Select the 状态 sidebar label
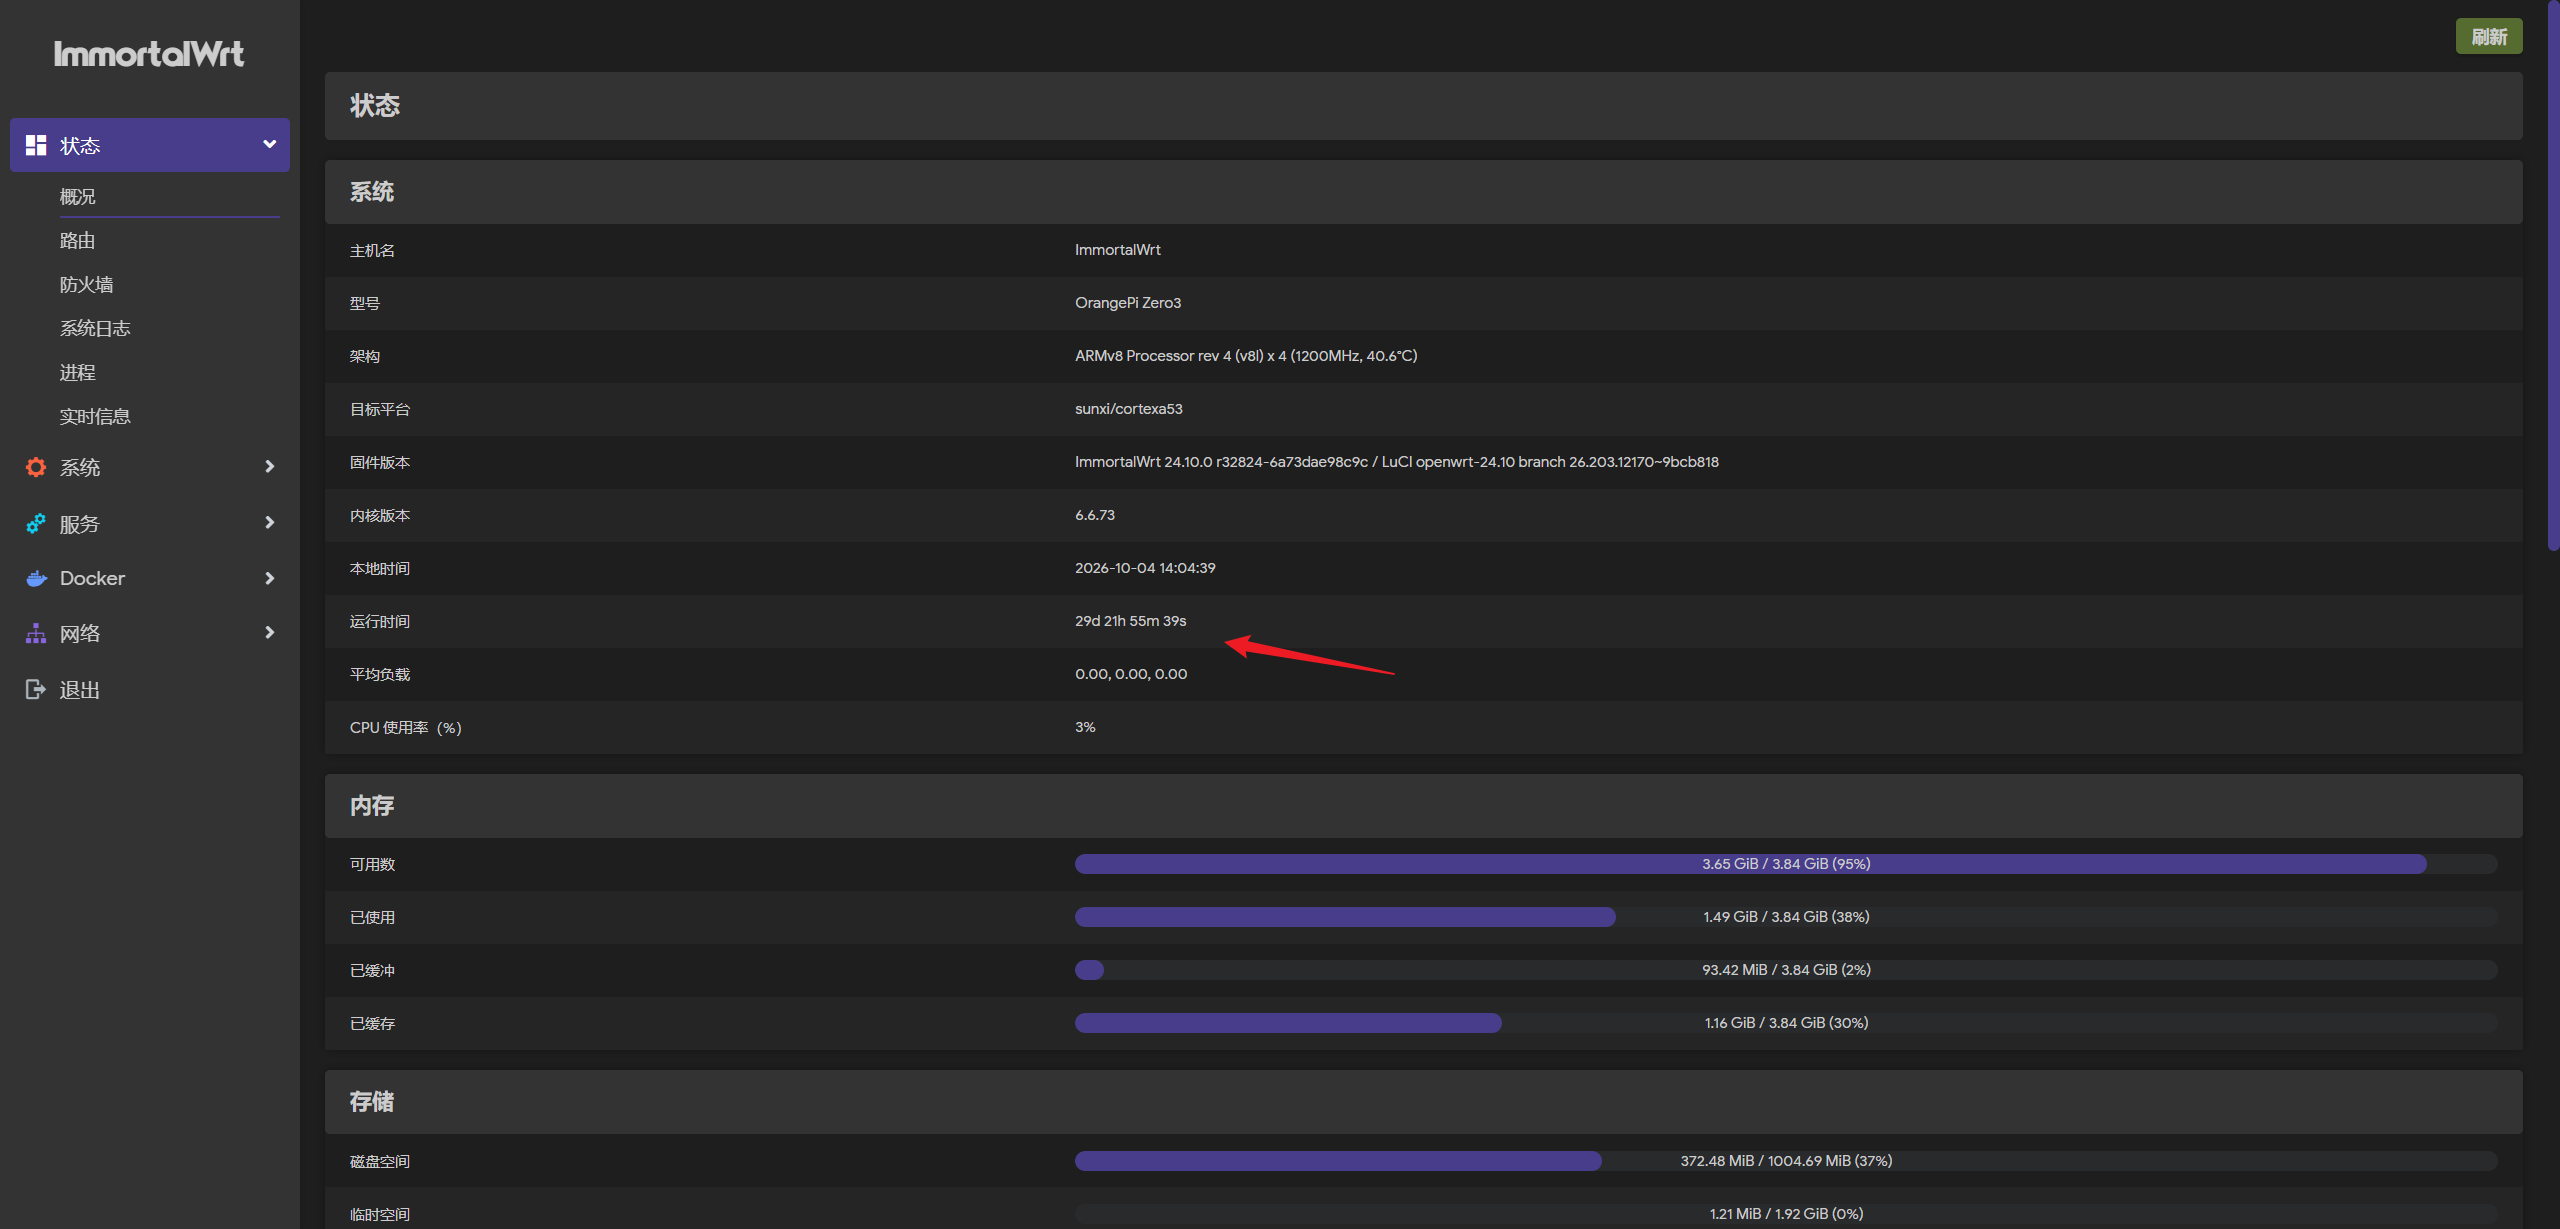 (80, 146)
